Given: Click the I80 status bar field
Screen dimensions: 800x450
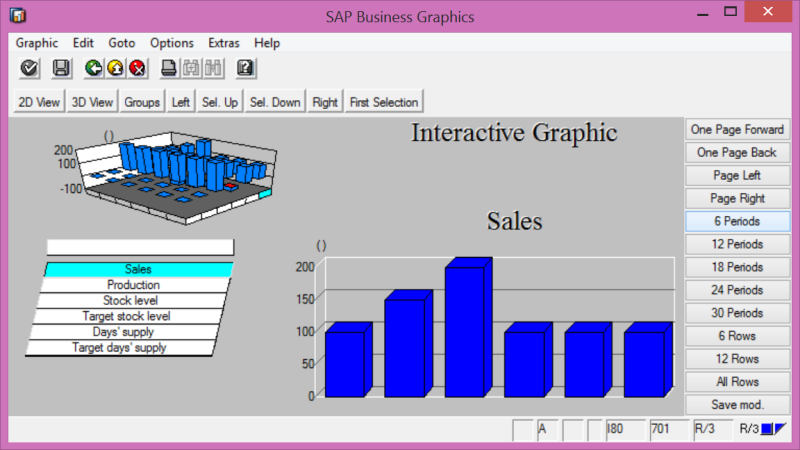Looking at the screenshot, I should click(626, 429).
